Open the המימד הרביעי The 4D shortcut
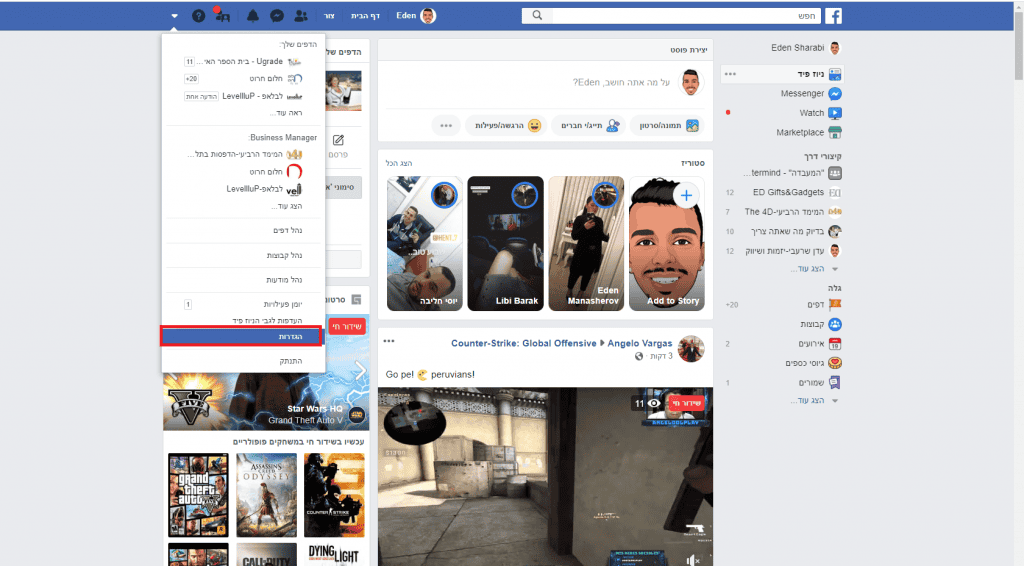Image resolution: width=1024 pixels, height=566 pixels. pyautogui.click(x=784, y=212)
